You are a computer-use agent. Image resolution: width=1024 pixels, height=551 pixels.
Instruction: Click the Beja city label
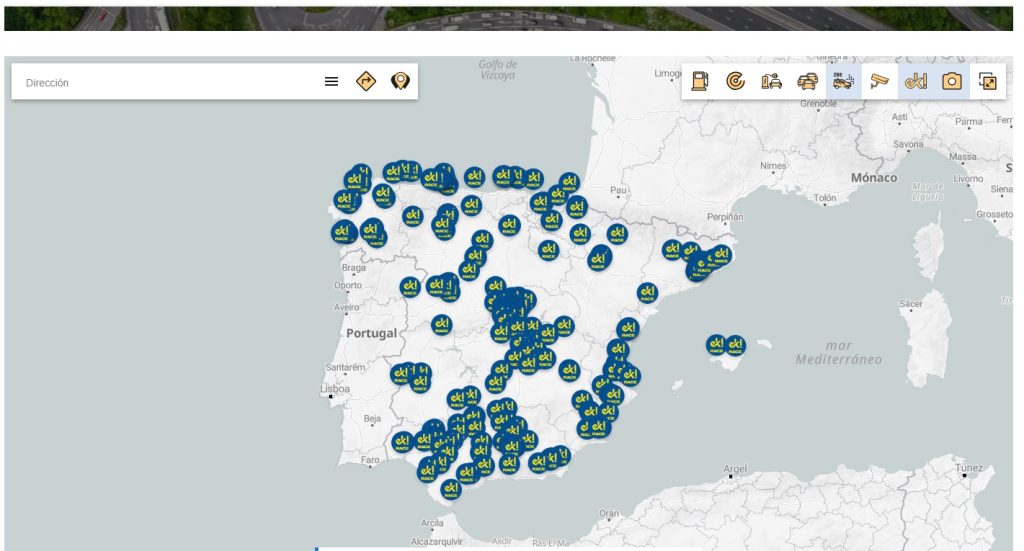tap(372, 418)
